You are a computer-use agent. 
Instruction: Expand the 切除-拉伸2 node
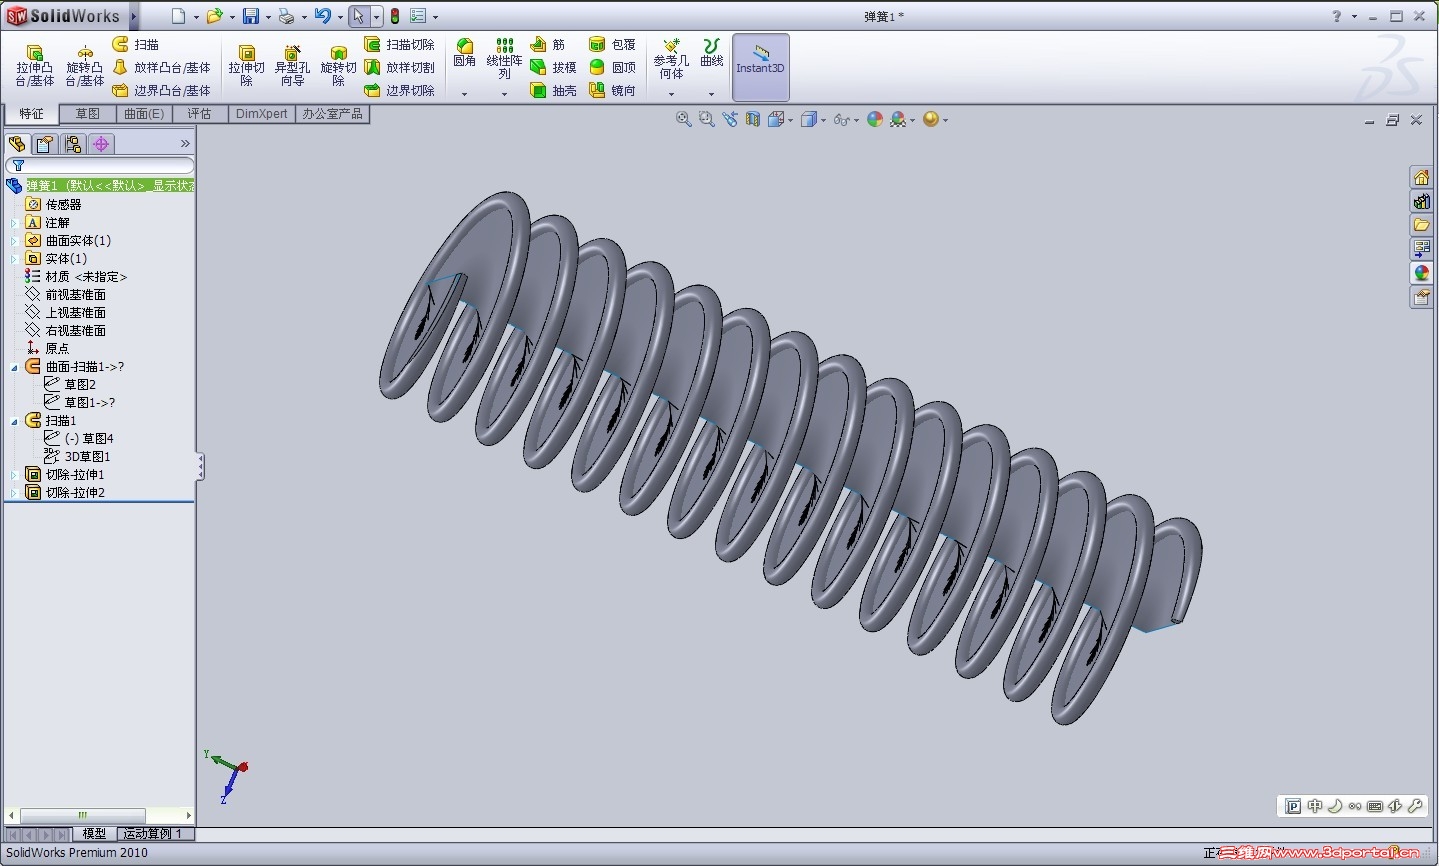coord(14,493)
